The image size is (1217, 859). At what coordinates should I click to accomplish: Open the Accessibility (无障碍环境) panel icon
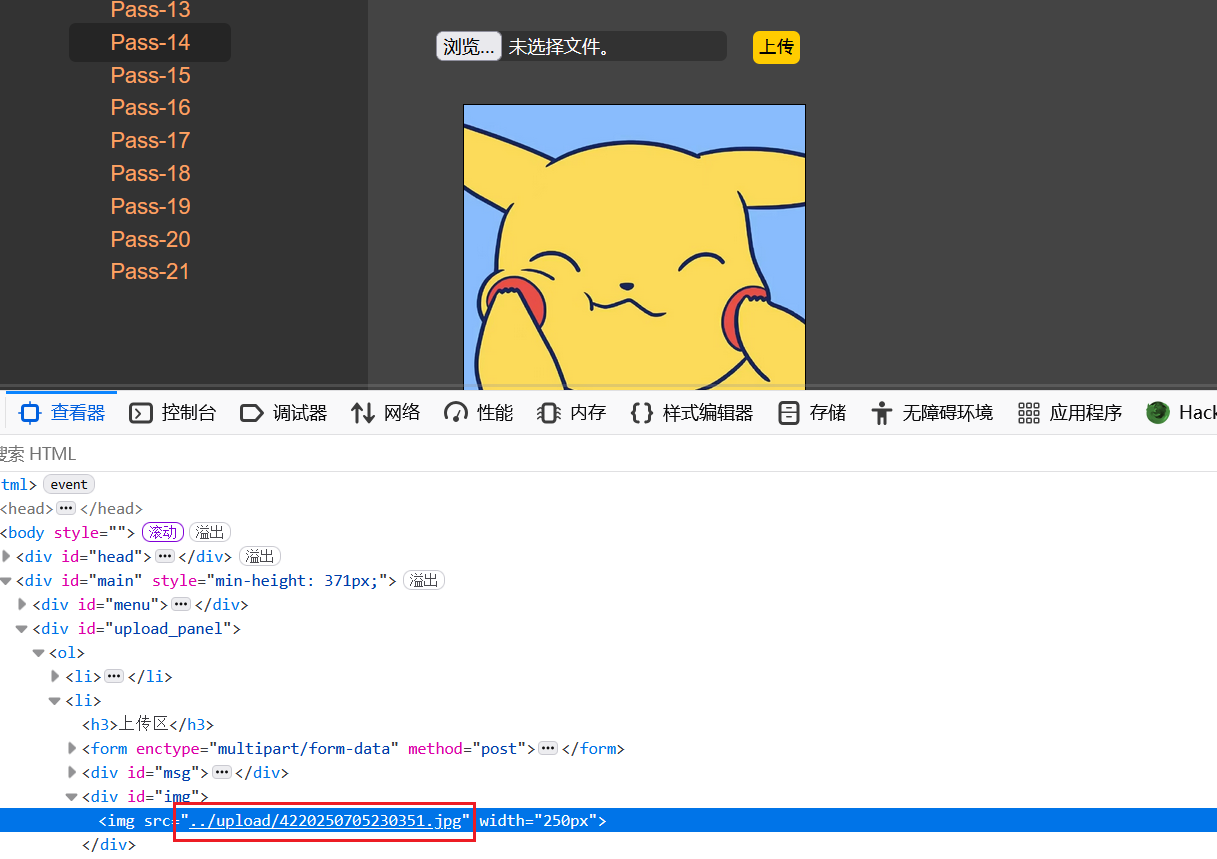coord(881,413)
